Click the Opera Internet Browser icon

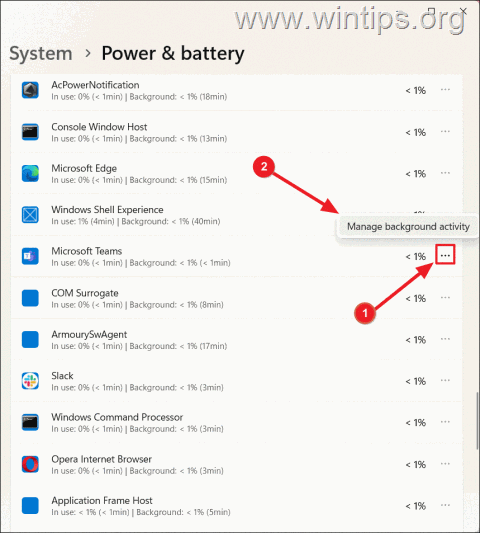coord(30,464)
